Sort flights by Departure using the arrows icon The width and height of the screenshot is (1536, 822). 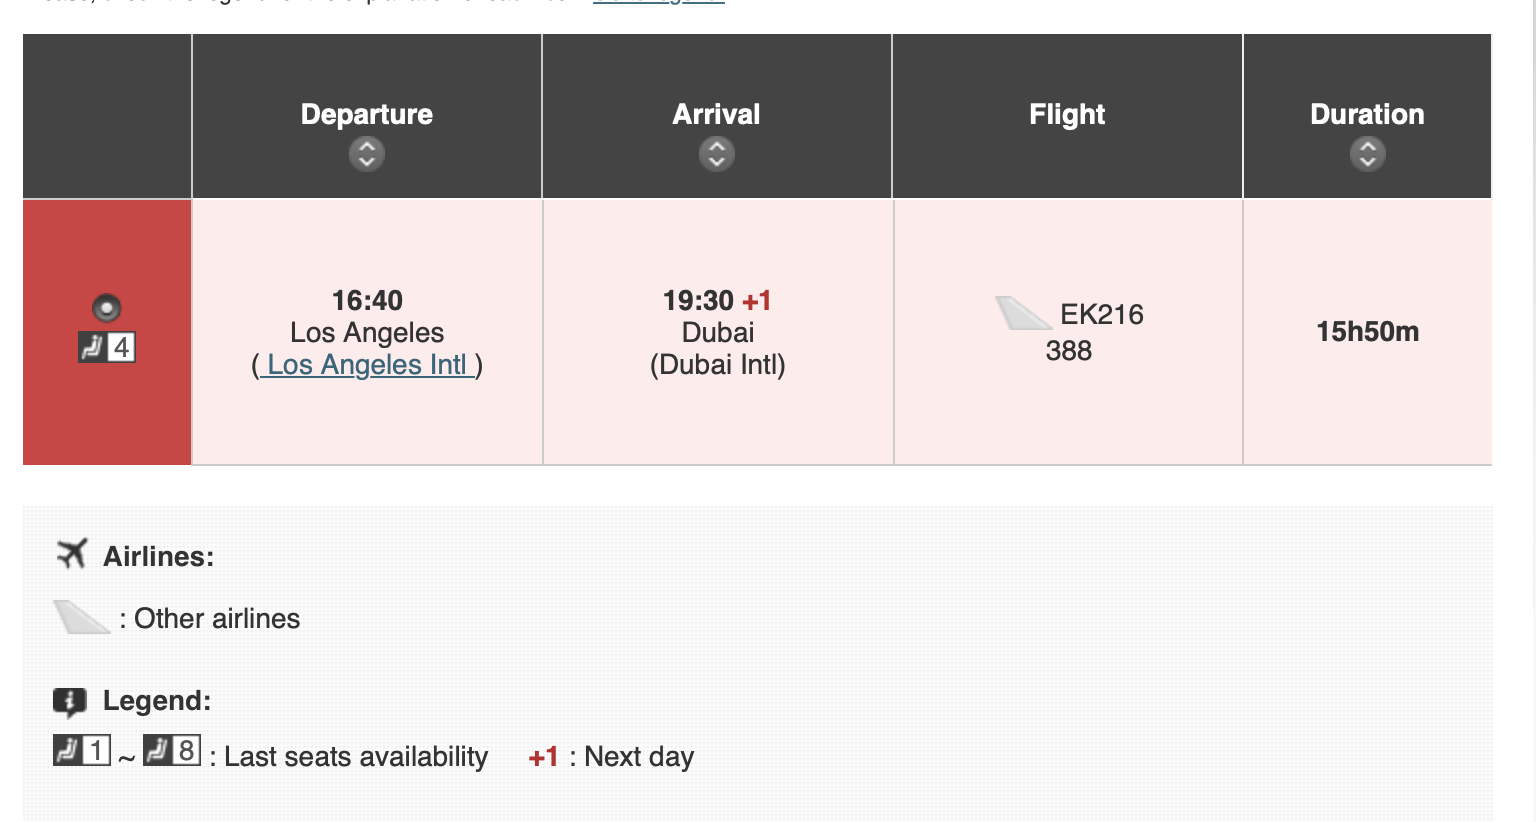[x=367, y=154]
